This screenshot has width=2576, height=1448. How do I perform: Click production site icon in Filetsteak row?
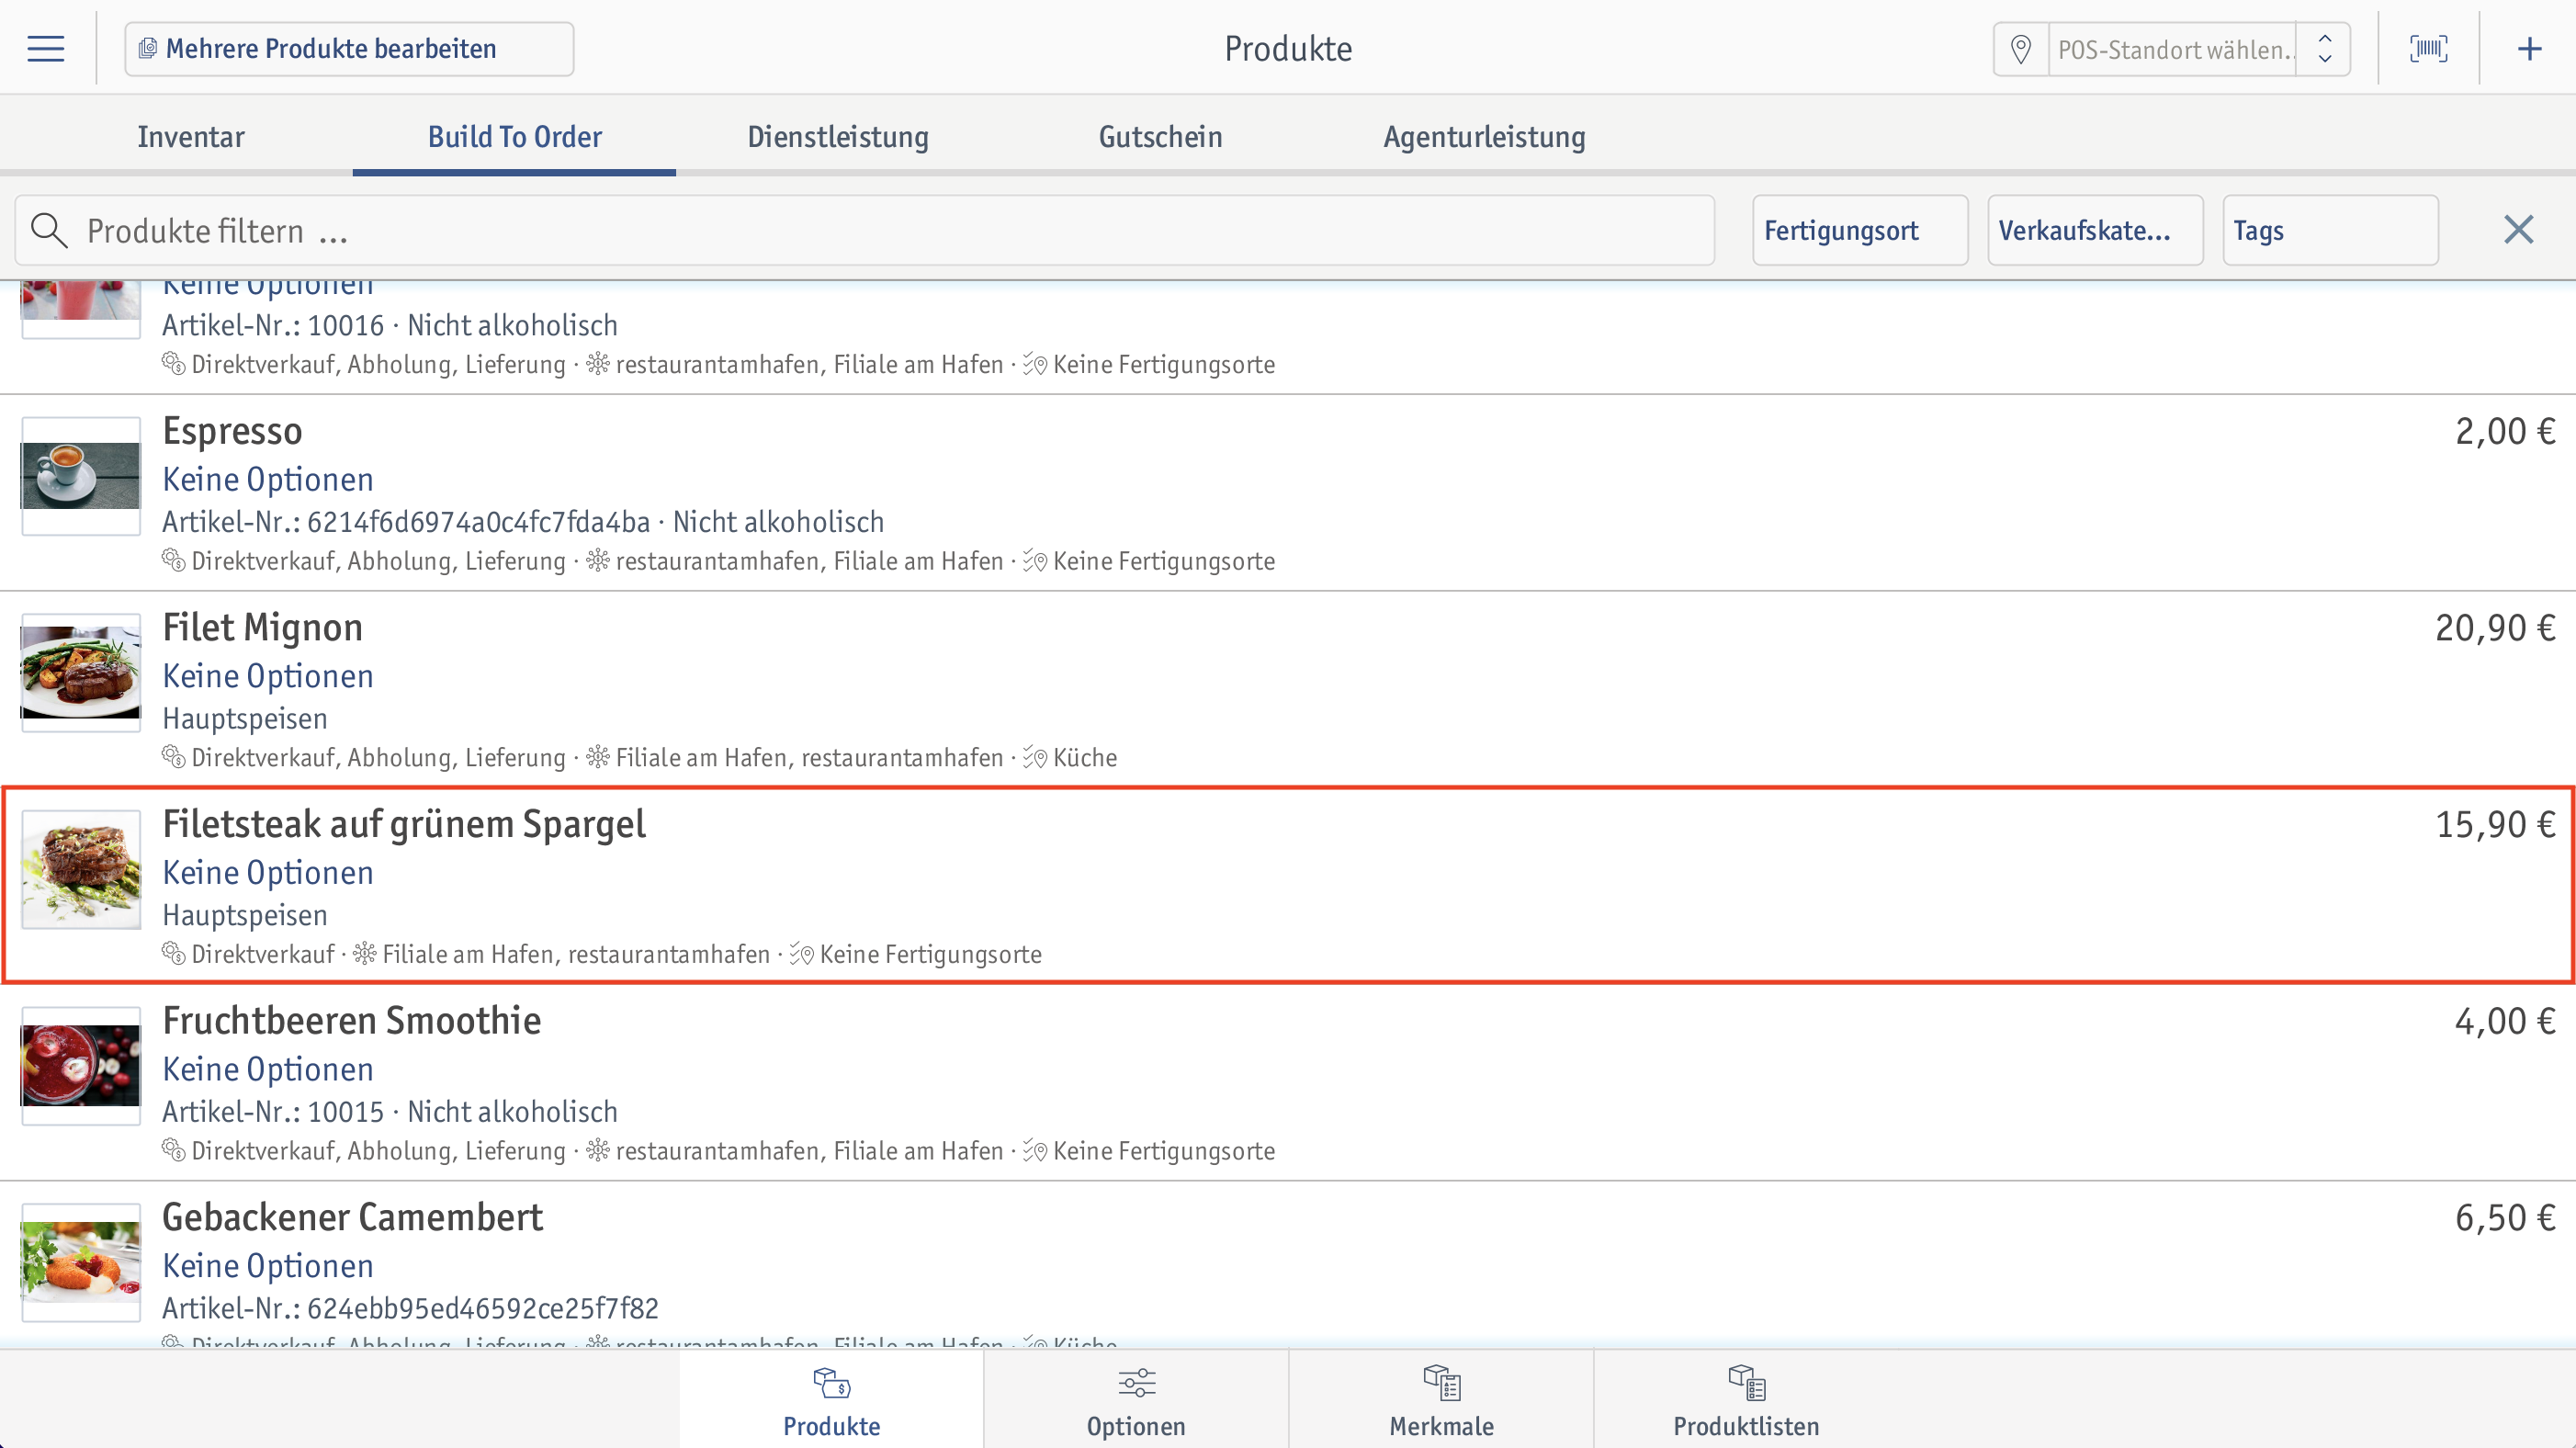802,954
